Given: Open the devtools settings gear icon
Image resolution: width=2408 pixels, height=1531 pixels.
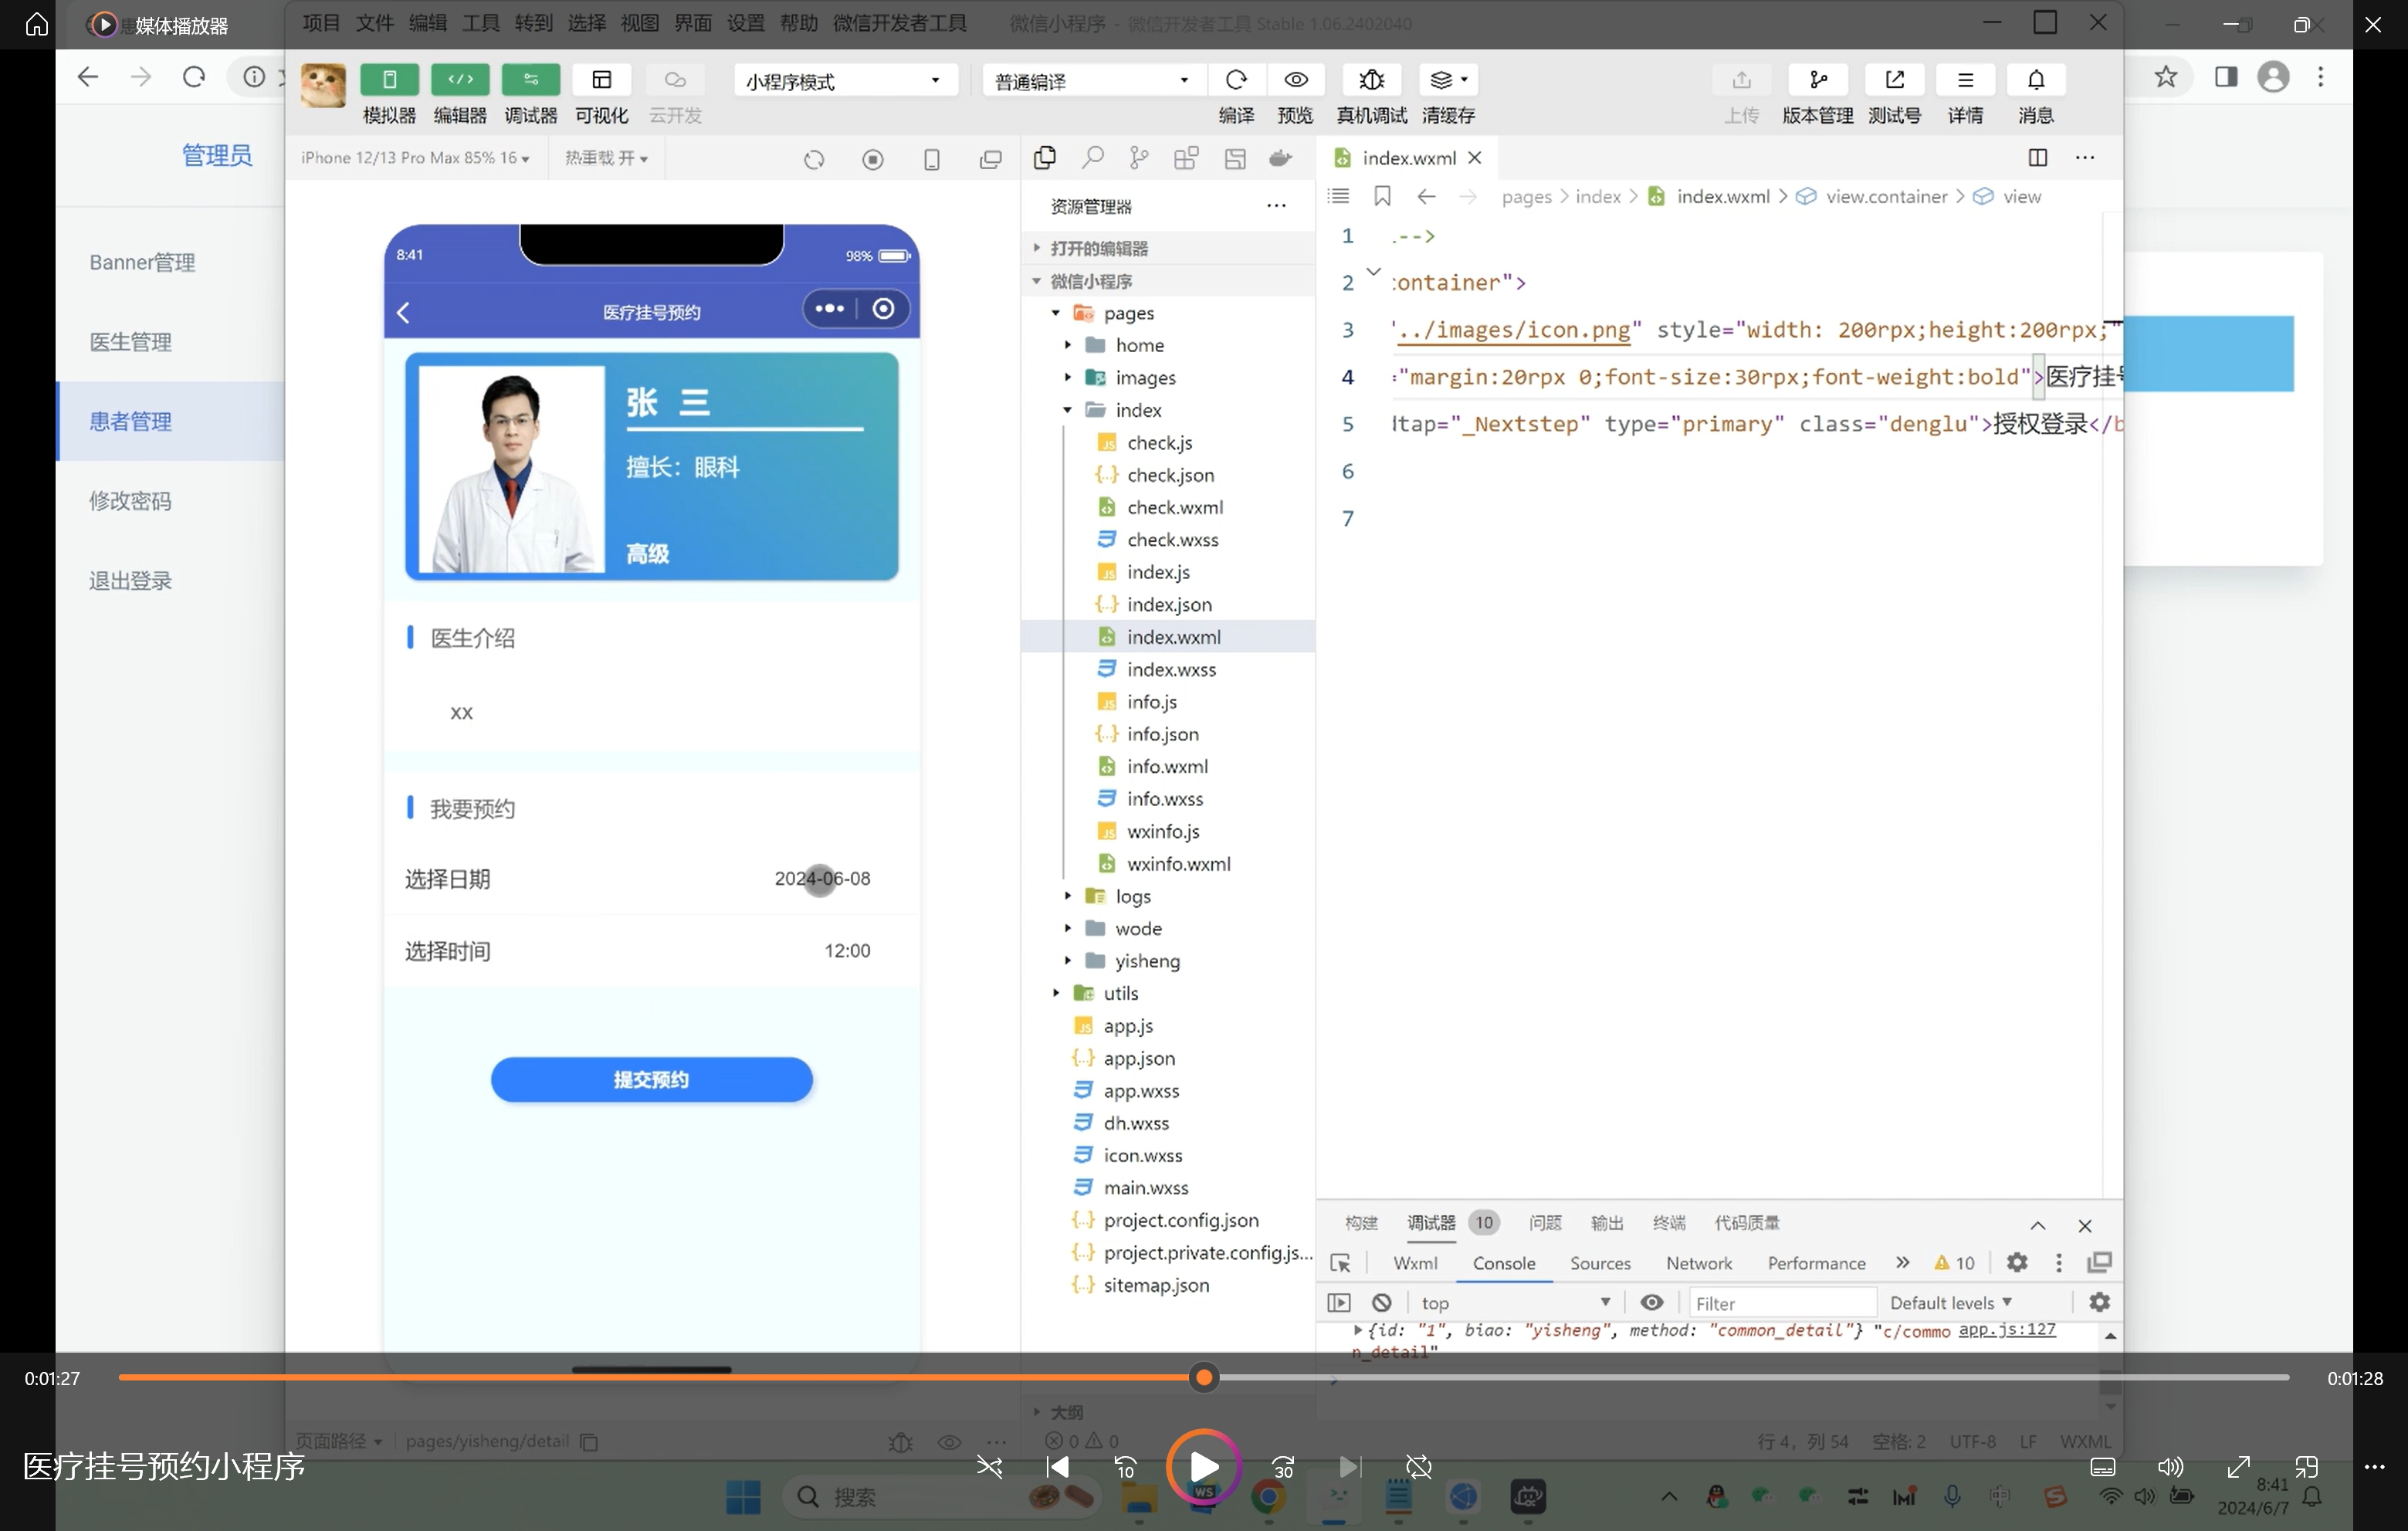Looking at the screenshot, I should pyautogui.click(x=2017, y=1262).
